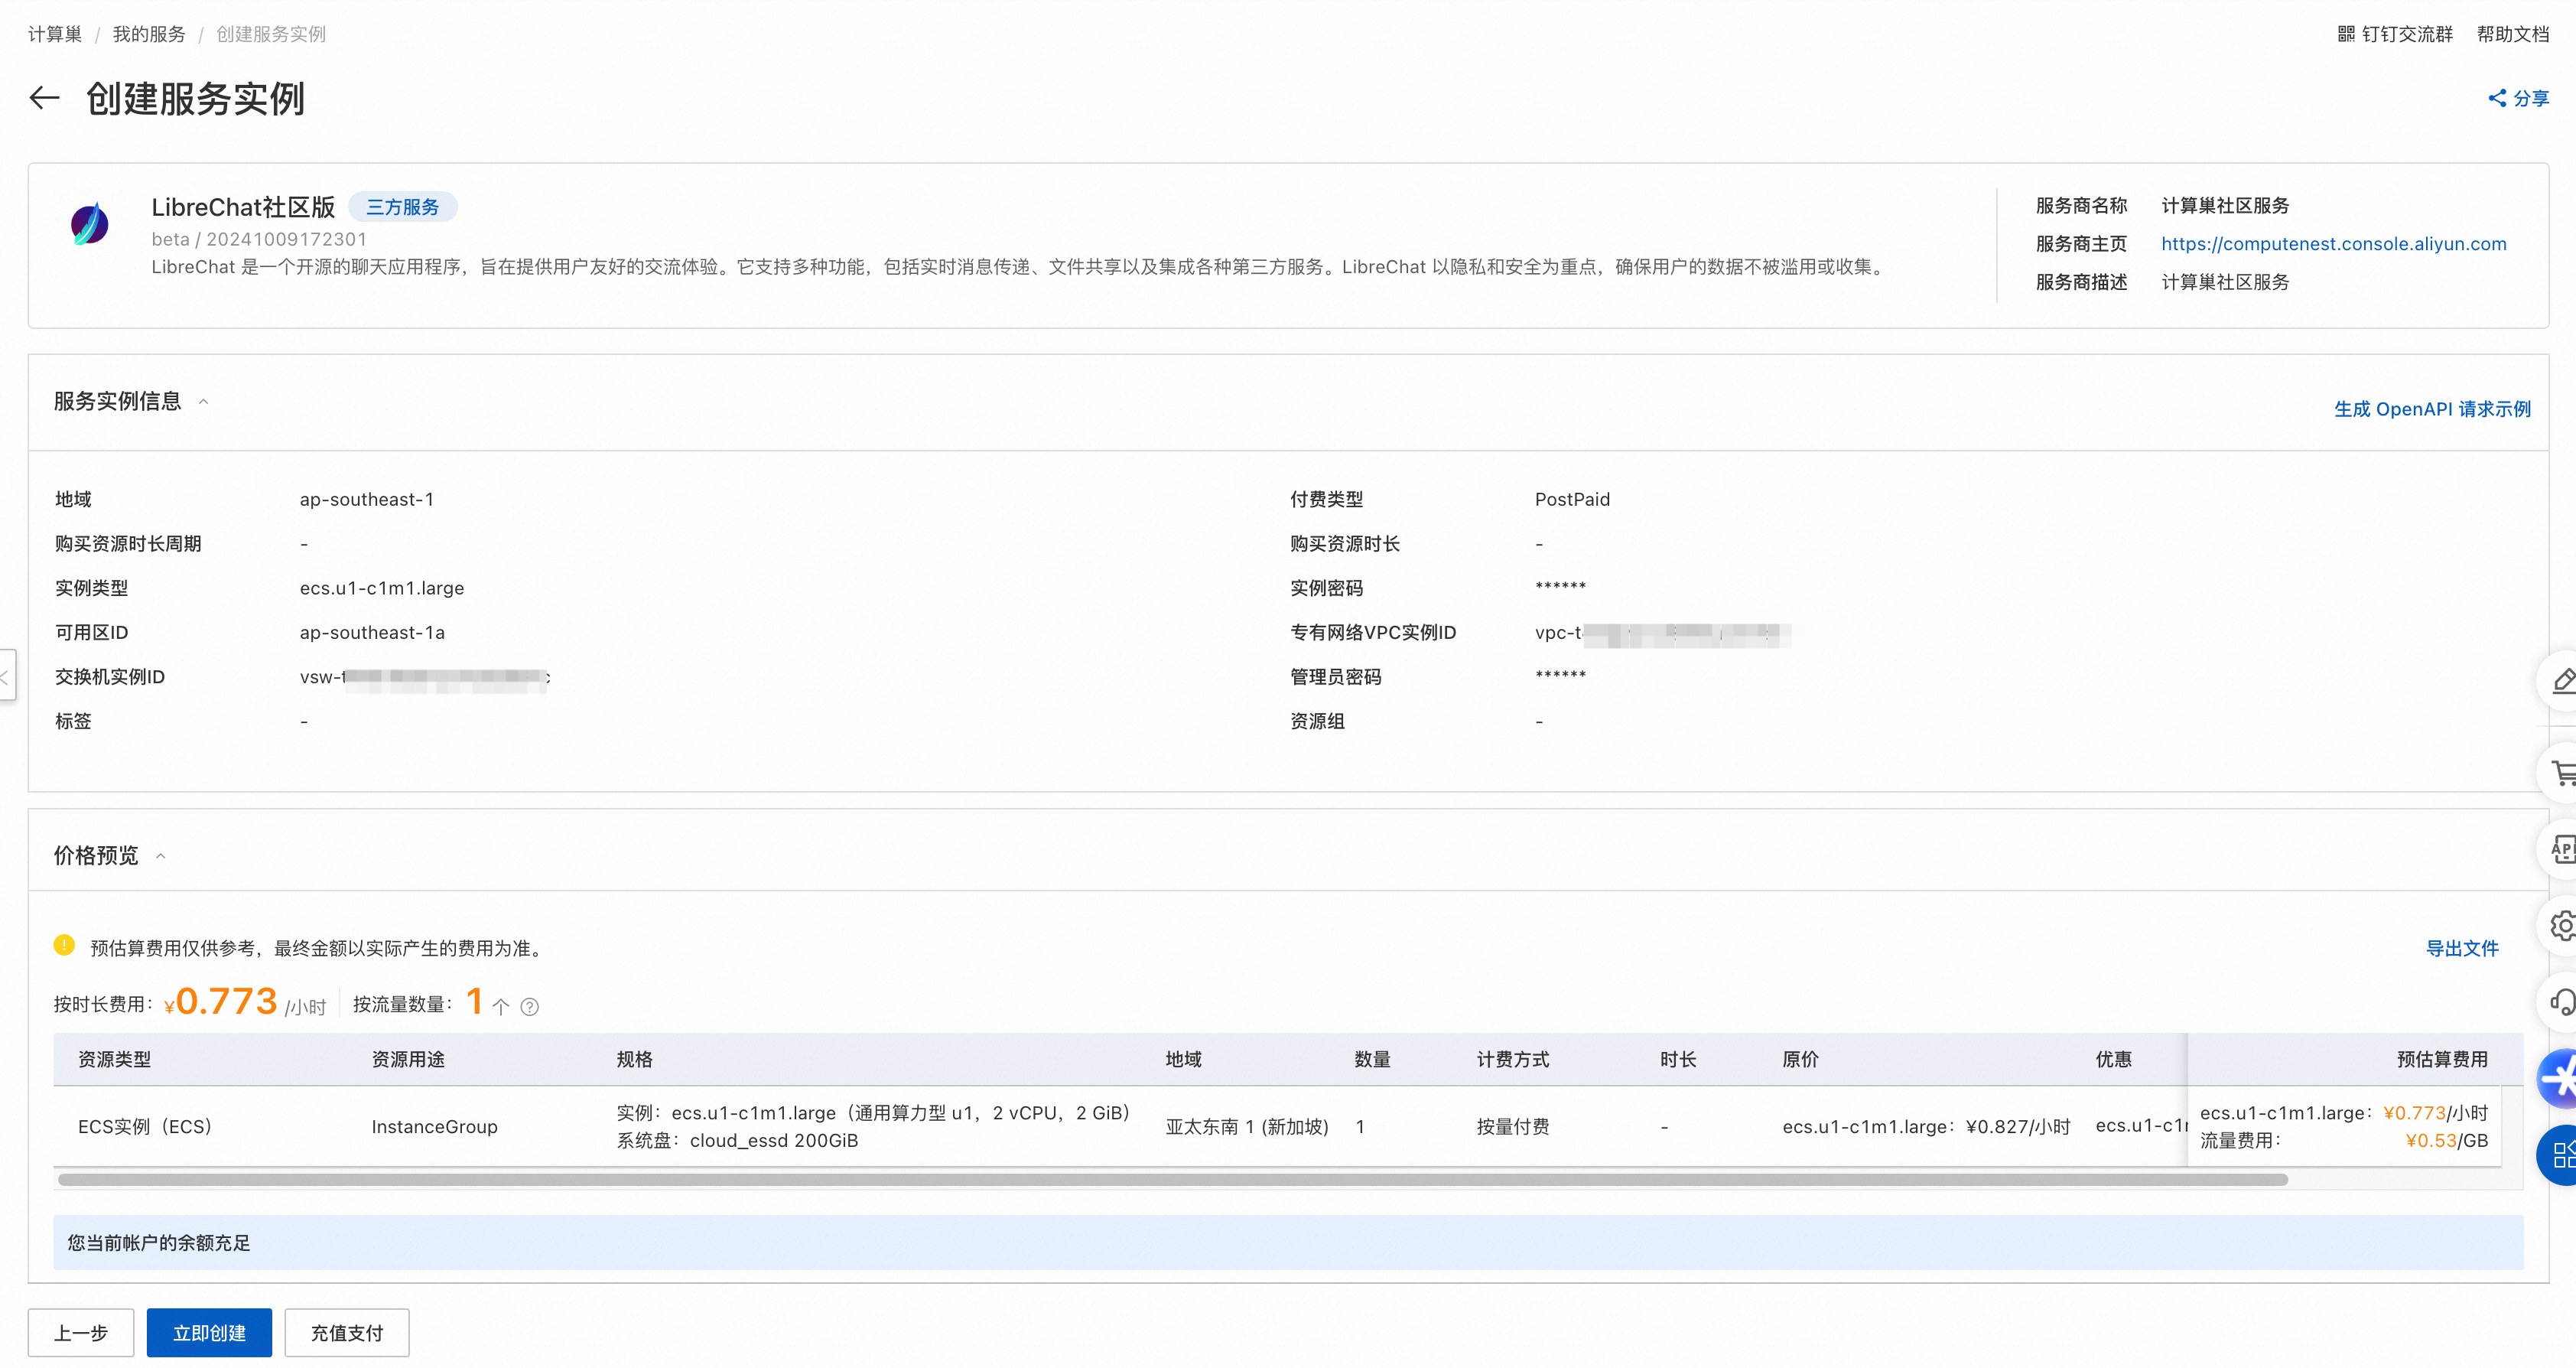This screenshot has width=2576, height=1368.
Task: Open the 钉钉交流群 QR code icon
Action: (x=2346, y=34)
